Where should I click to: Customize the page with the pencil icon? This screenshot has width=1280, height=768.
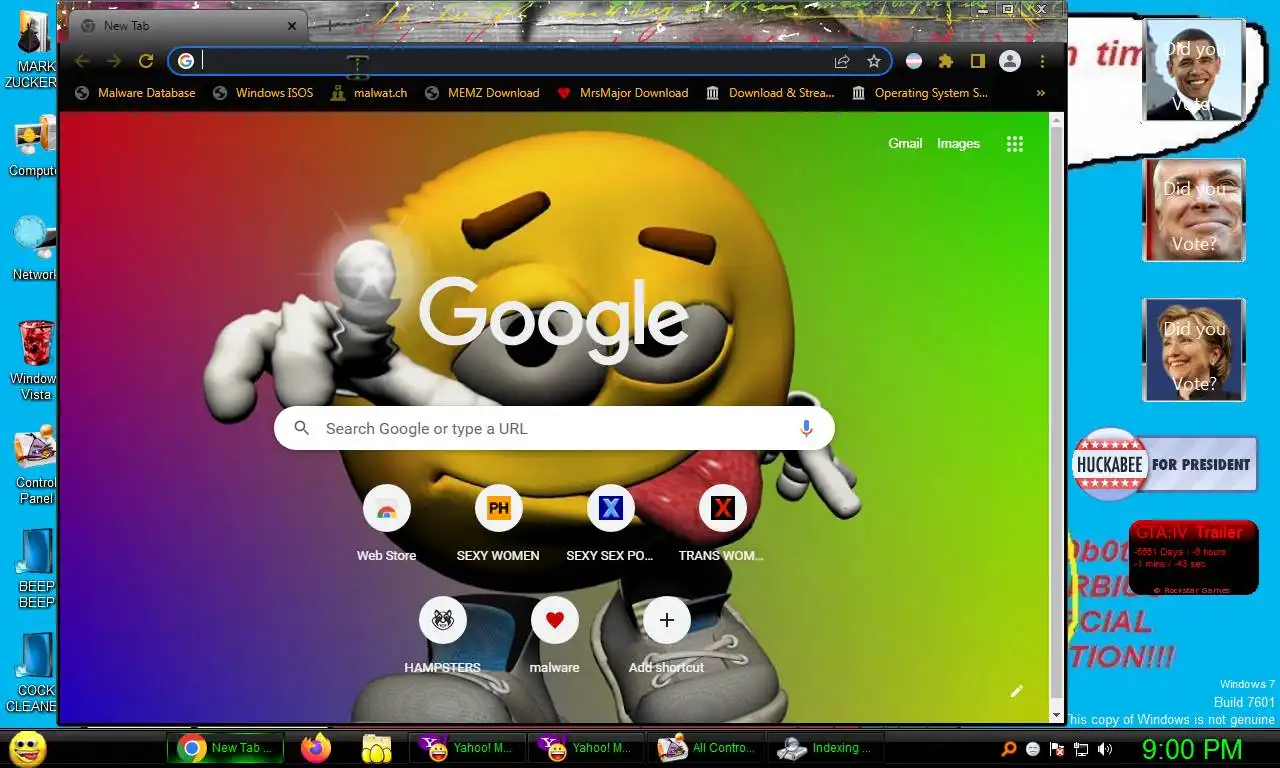1017,691
